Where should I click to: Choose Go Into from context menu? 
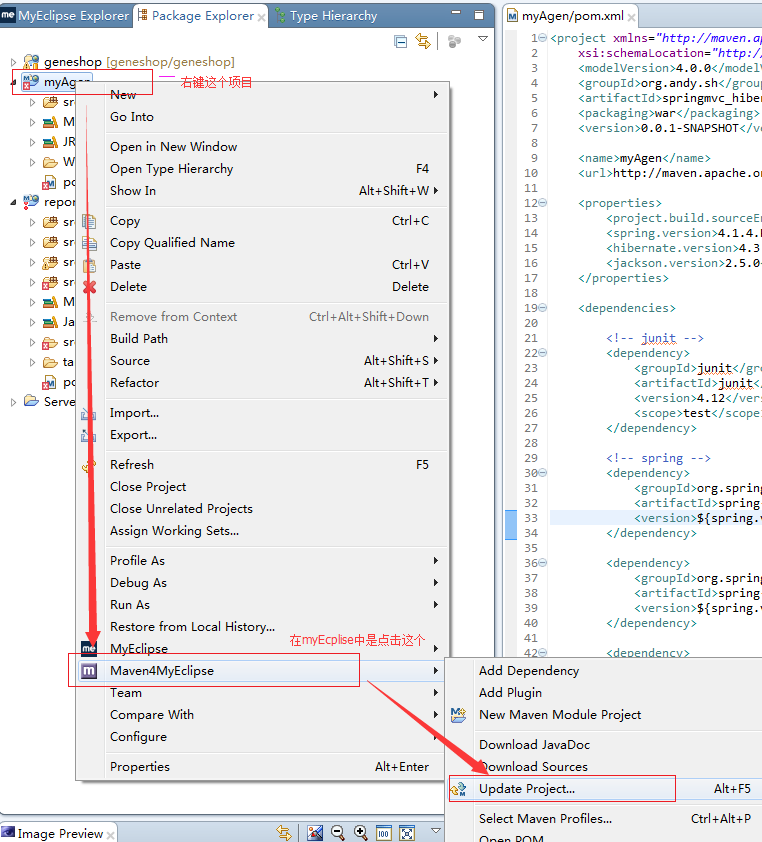coord(274,117)
